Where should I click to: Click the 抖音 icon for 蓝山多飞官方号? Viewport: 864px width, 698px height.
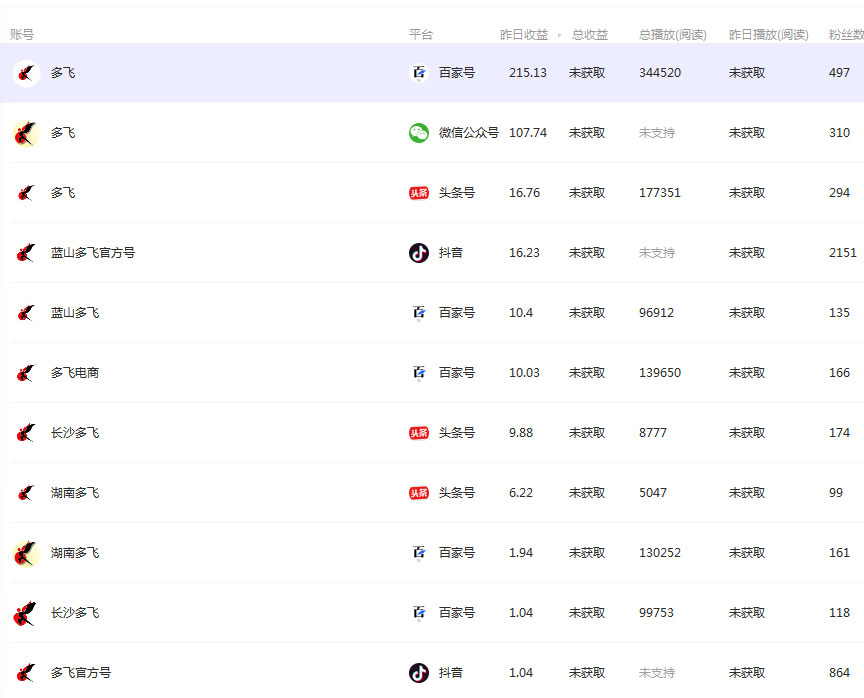pyautogui.click(x=419, y=253)
